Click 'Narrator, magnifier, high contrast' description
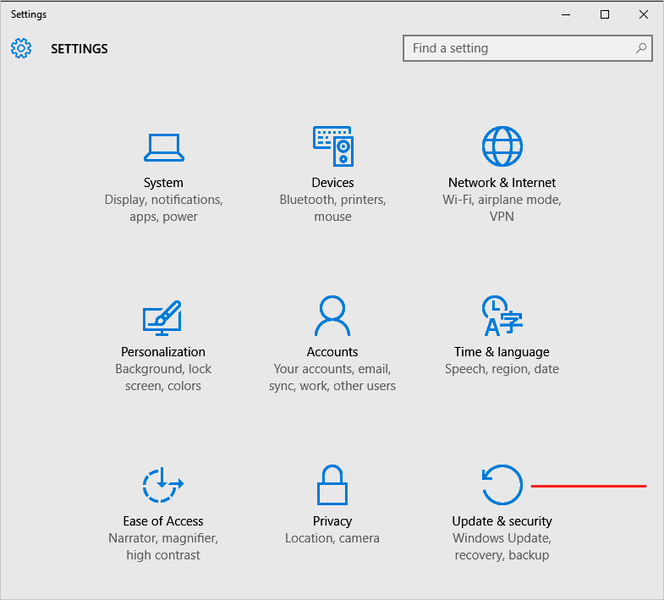Image resolution: width=664 pixels, height=600 pixels. click(163, 547)
